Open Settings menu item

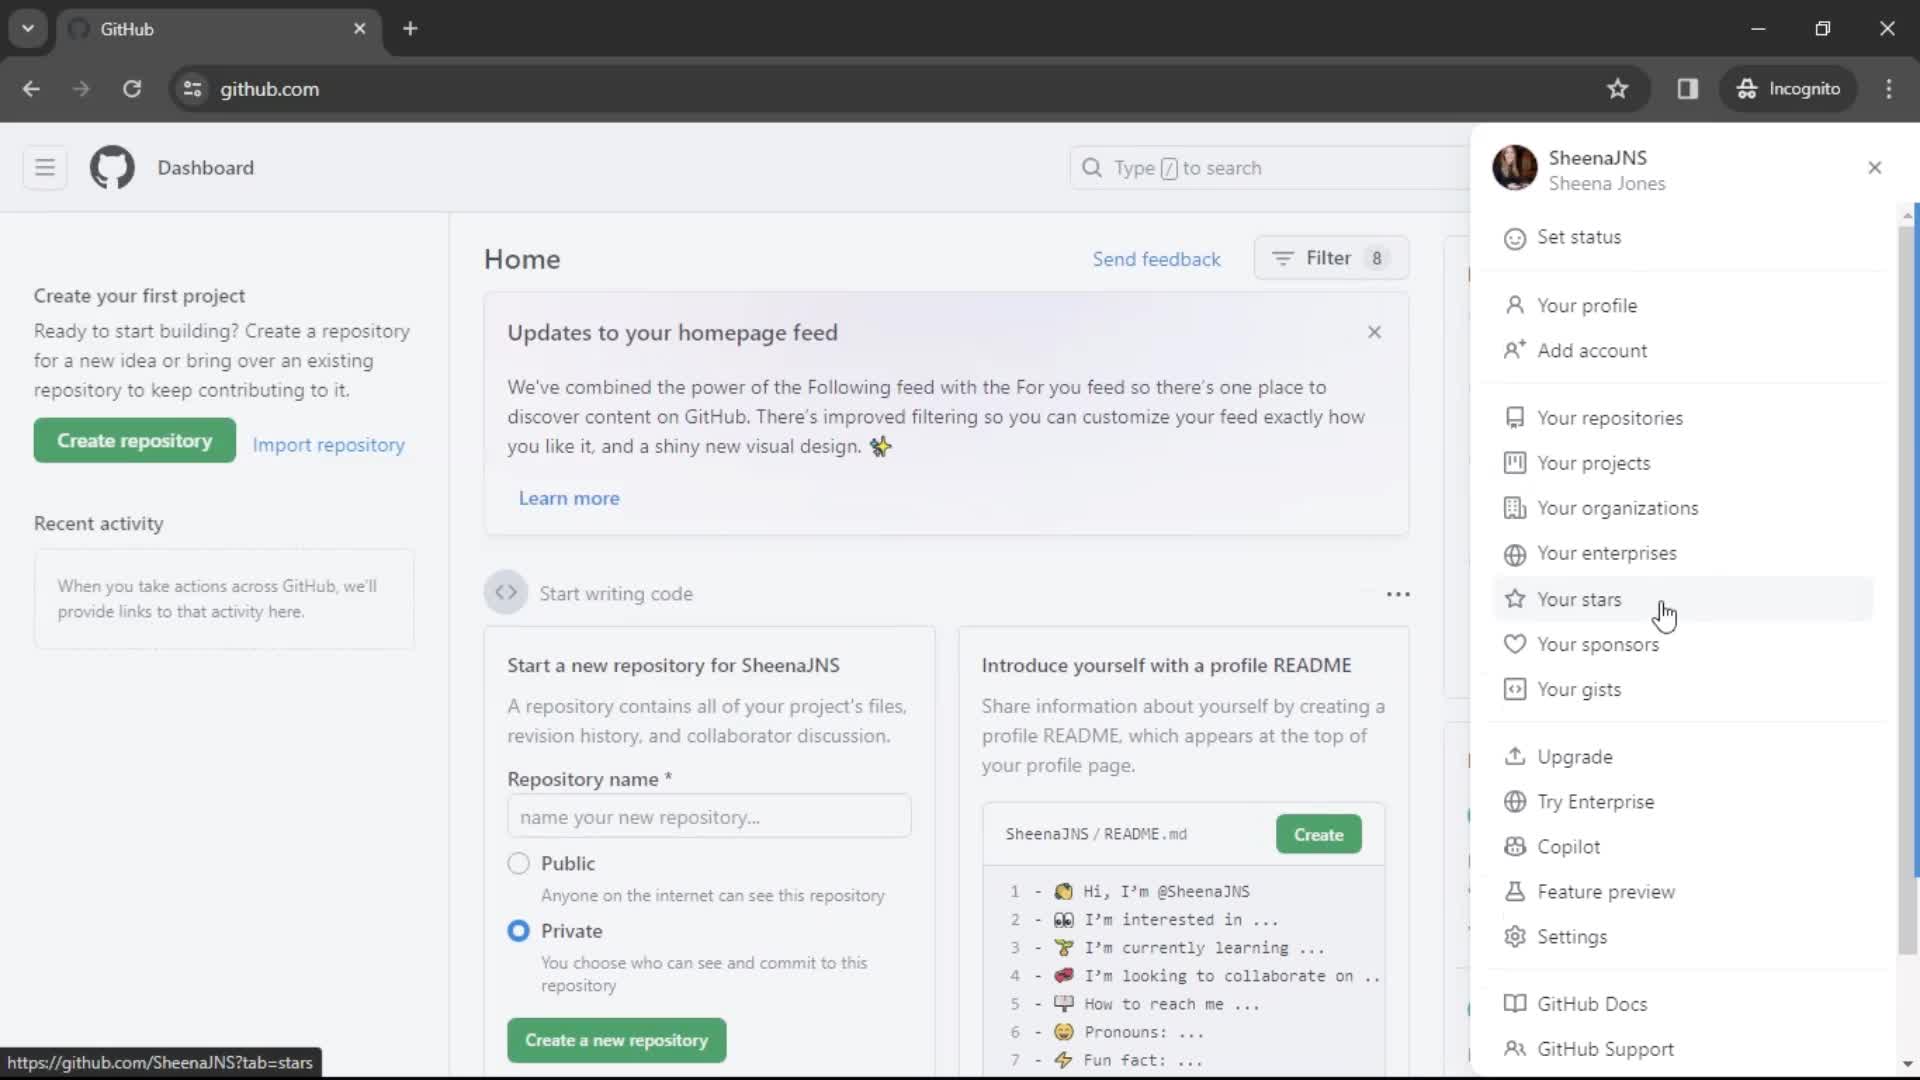point(1573,936)
